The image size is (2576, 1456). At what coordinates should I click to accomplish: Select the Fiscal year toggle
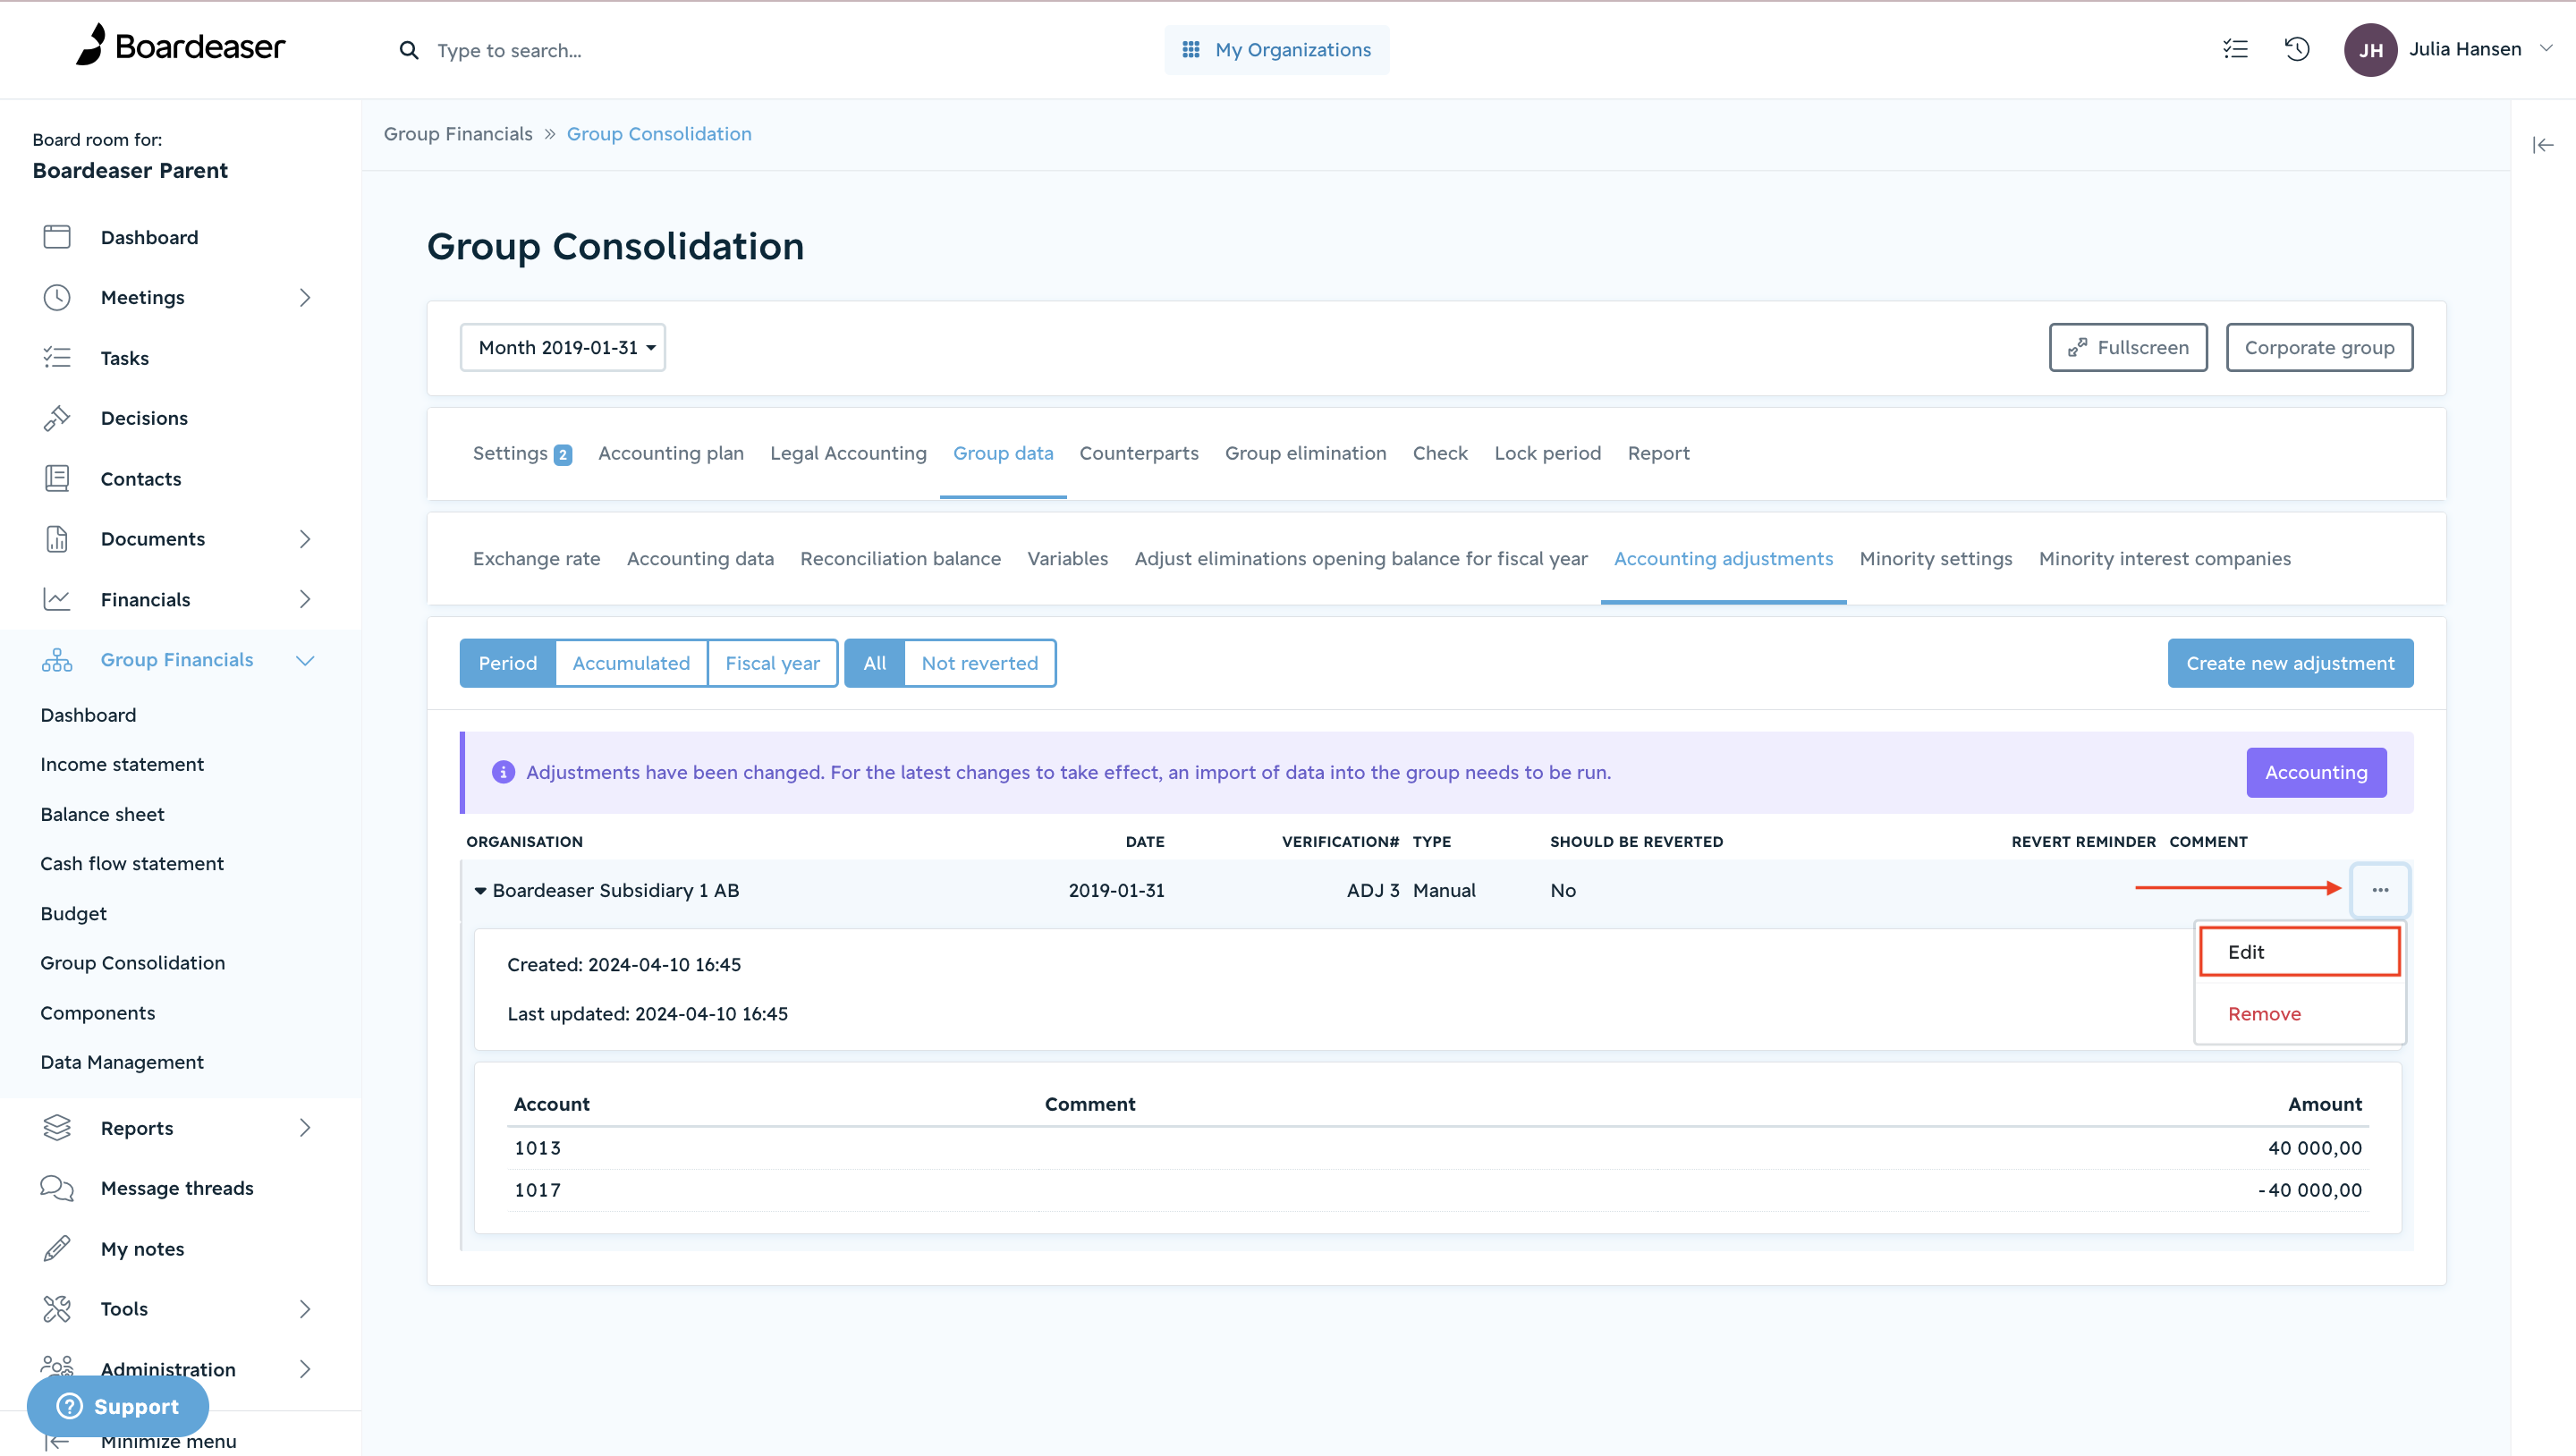(x=772, y=664)
